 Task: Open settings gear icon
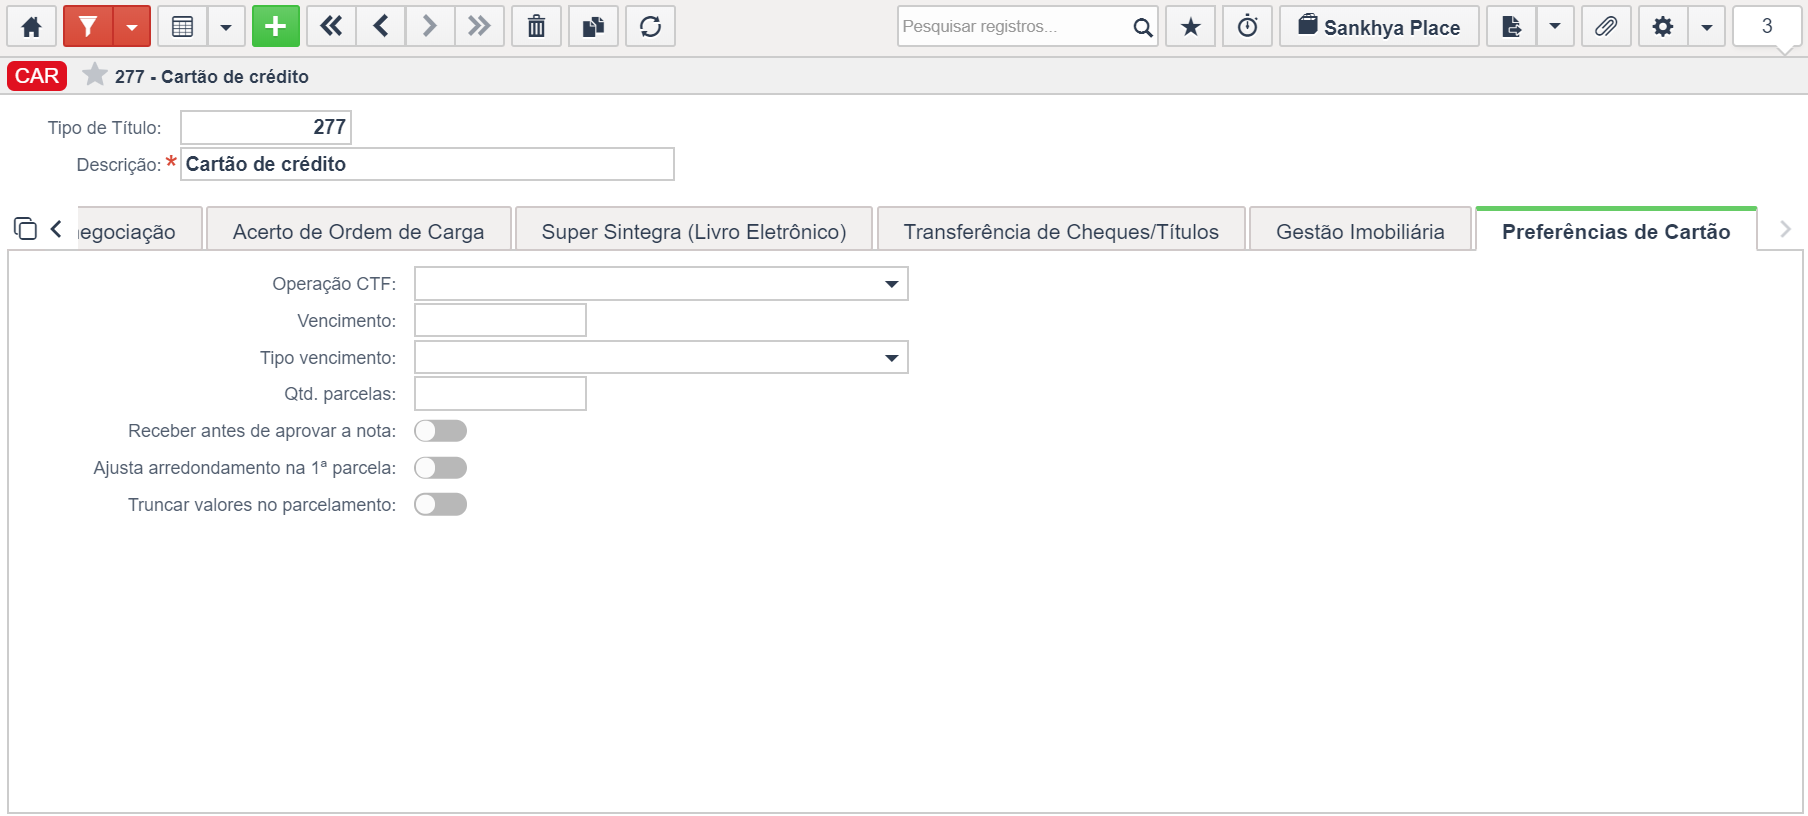(x=1663, y=27)
